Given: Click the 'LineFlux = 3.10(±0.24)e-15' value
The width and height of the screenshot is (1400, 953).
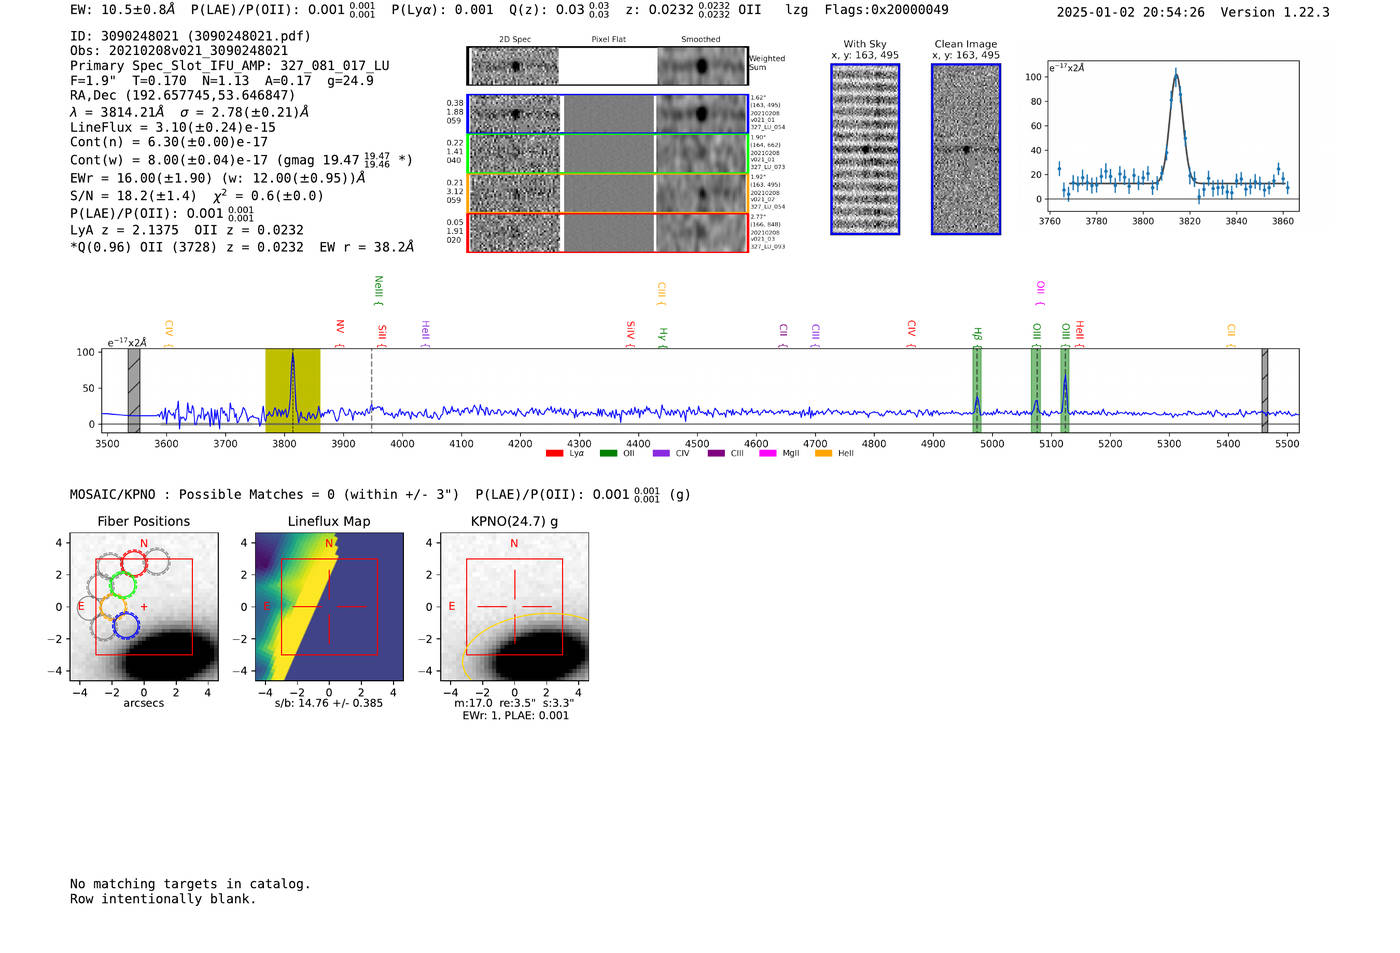Looking at the screenshot, I should coord(173,128).
